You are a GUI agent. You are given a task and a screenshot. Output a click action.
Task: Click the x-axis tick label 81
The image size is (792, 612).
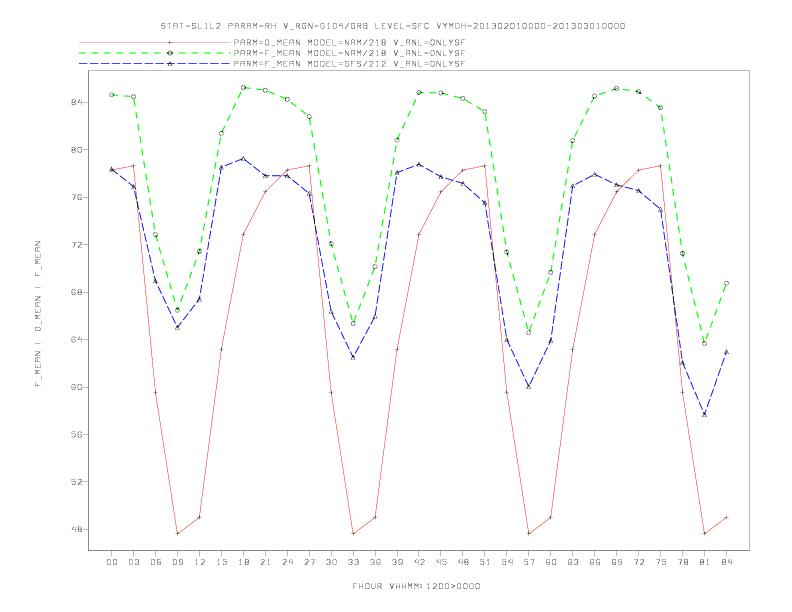click(x=705, y=562)
